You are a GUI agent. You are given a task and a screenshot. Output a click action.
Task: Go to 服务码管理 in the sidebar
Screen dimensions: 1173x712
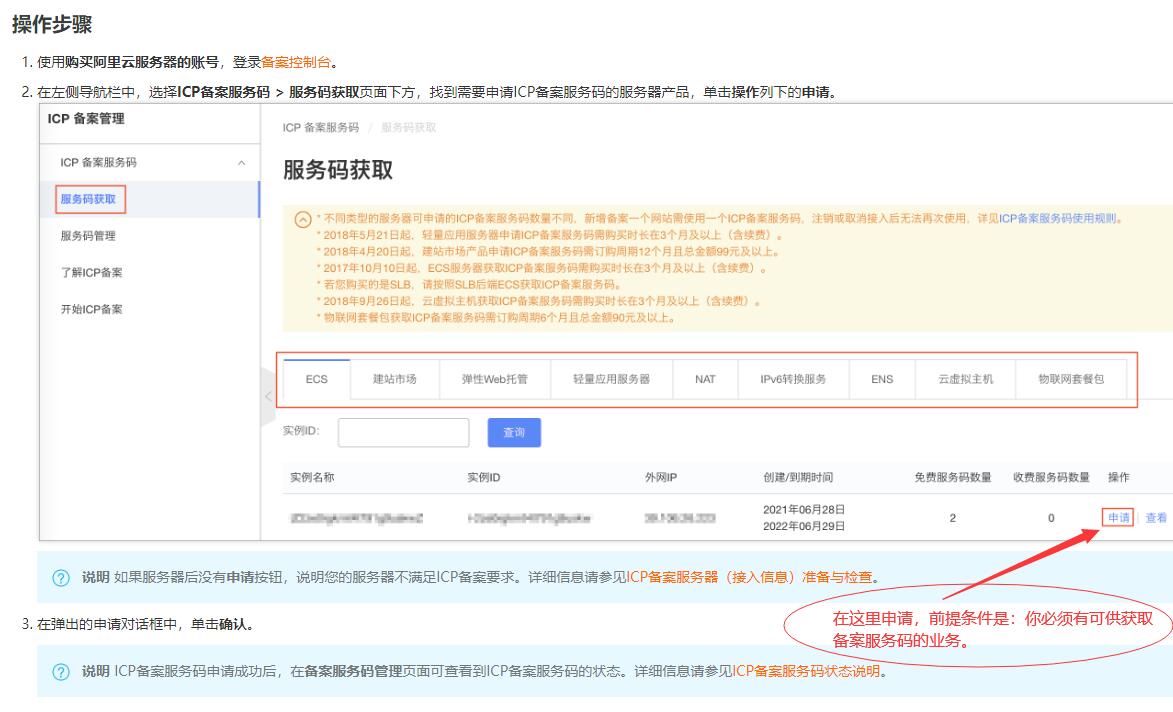[88, 236]
